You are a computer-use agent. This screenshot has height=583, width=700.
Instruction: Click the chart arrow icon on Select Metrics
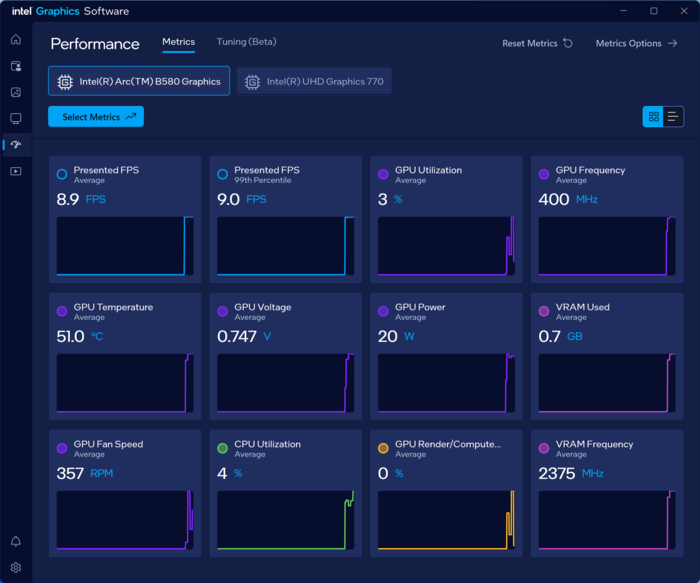(x=131, y=117)
